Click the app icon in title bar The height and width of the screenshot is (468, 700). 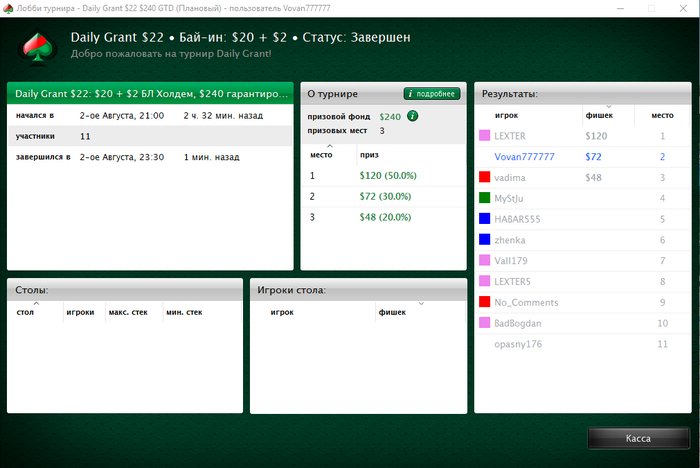click(x=8, y=8)
